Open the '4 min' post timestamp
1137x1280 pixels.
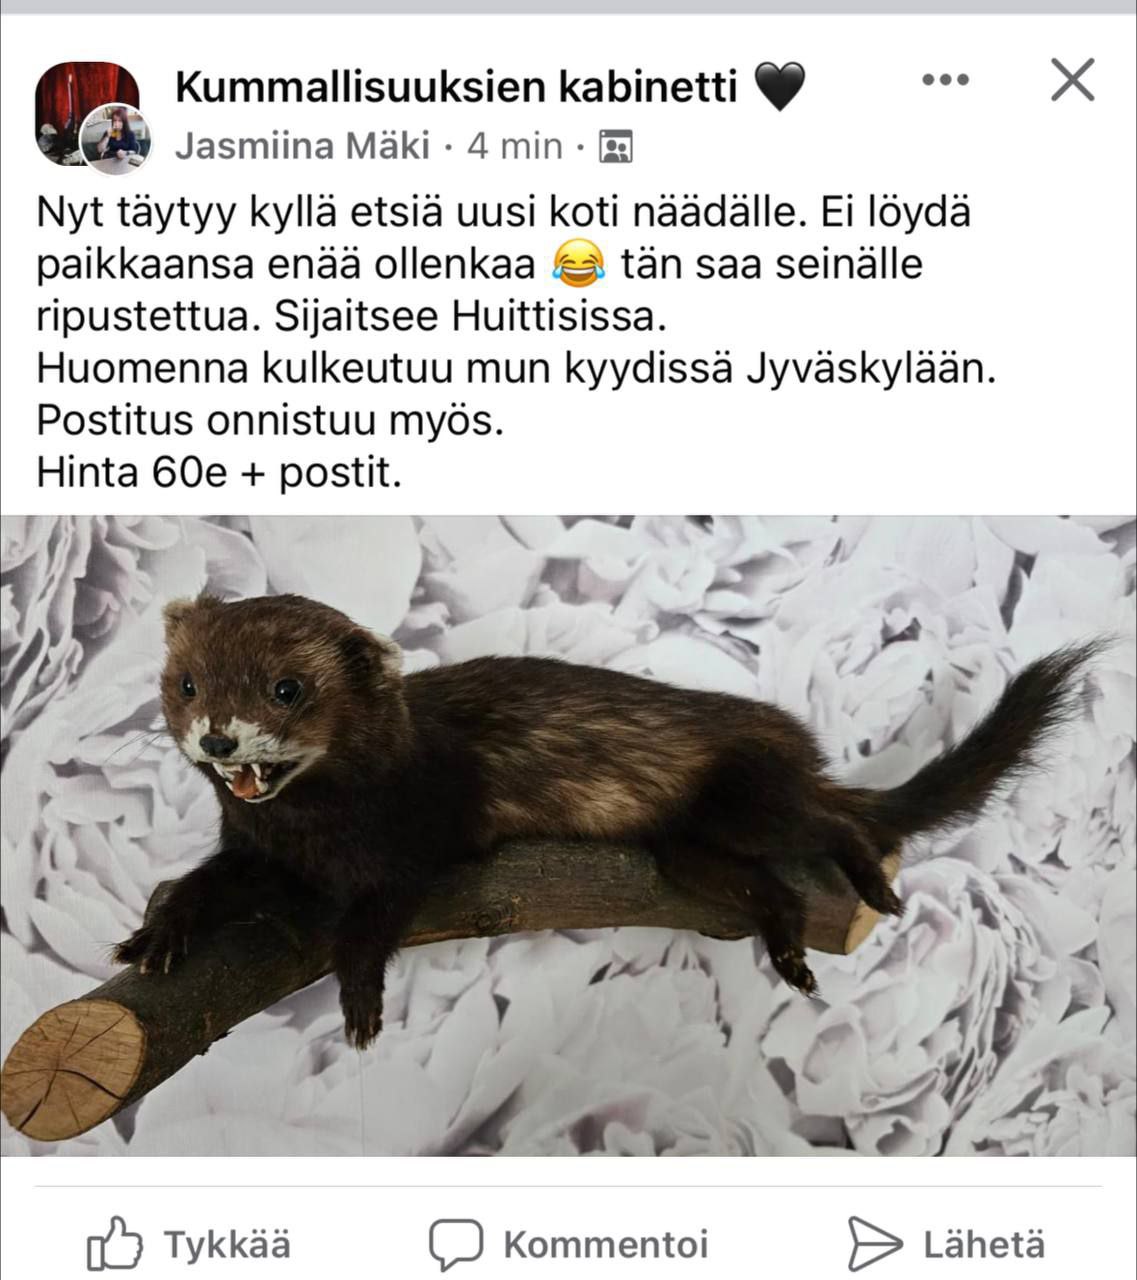[515, 147]
